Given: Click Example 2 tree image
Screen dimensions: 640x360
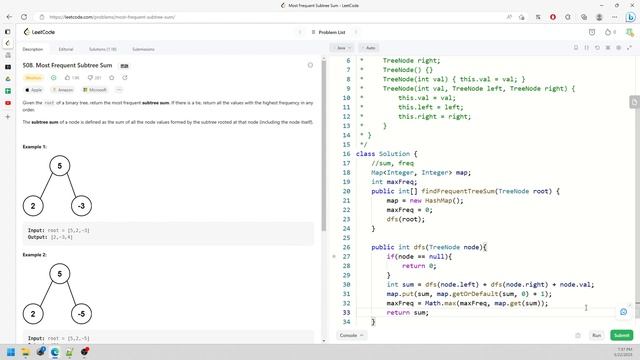Looking at the screenshot, I should (x=57, y=294).
